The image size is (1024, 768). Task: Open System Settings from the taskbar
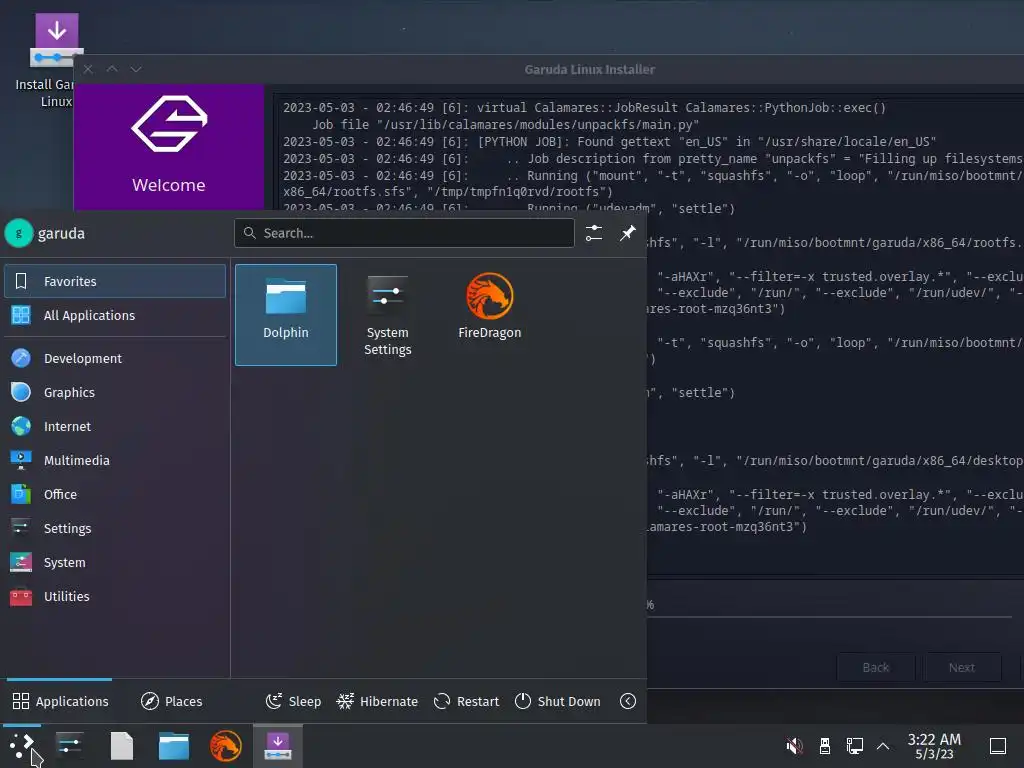[69, 745]
